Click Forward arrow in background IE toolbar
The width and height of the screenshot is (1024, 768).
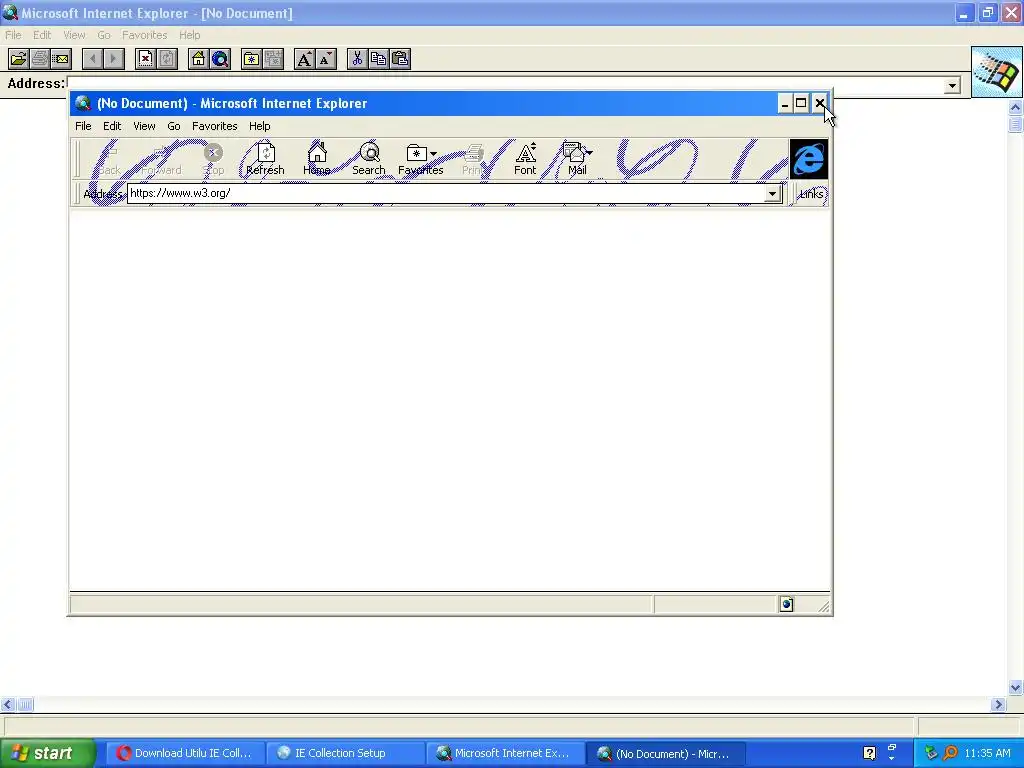[x=114, y=59]
